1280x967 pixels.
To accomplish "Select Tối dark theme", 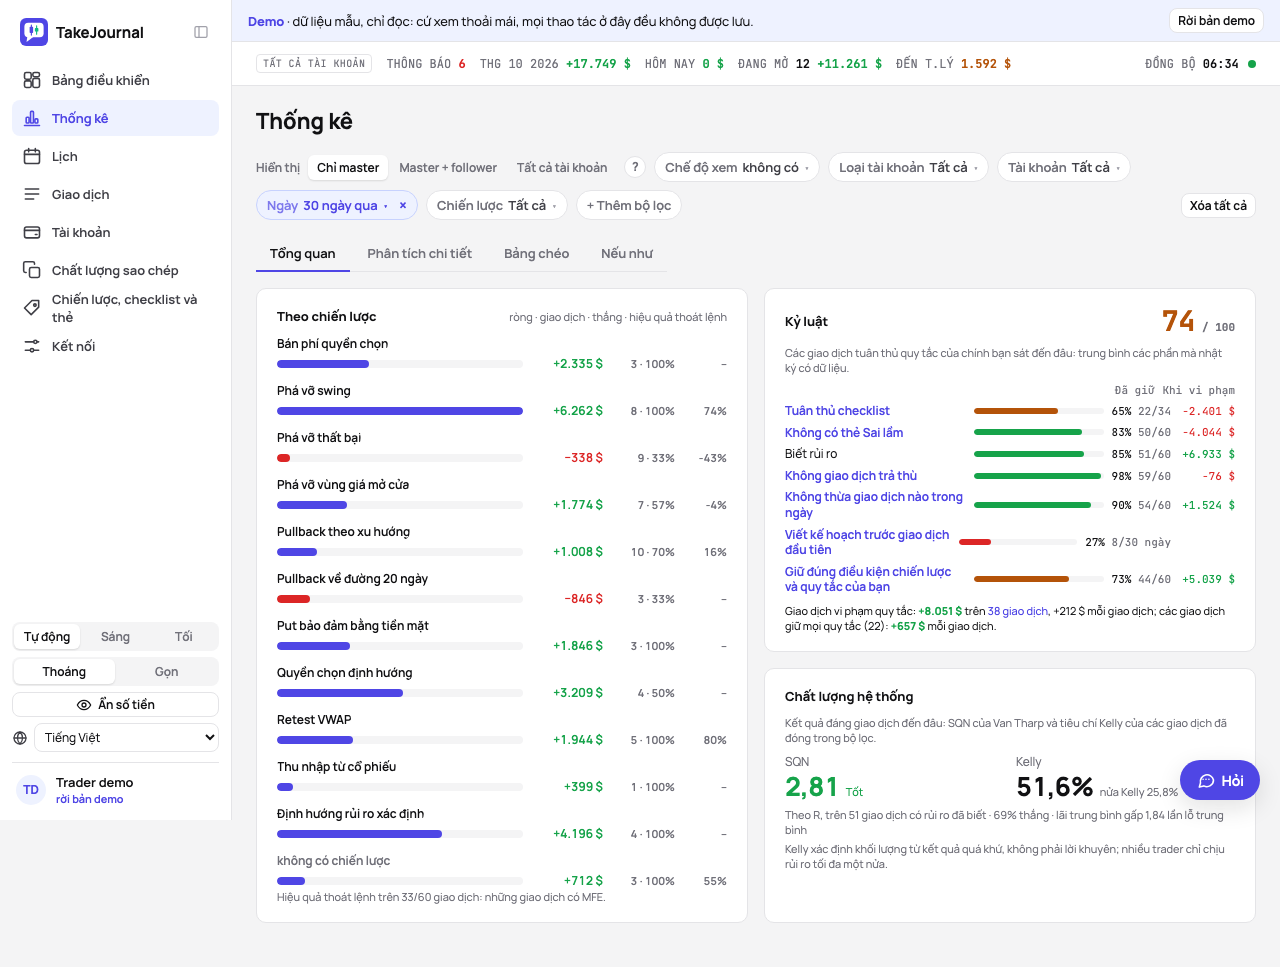I will (183, 637).
